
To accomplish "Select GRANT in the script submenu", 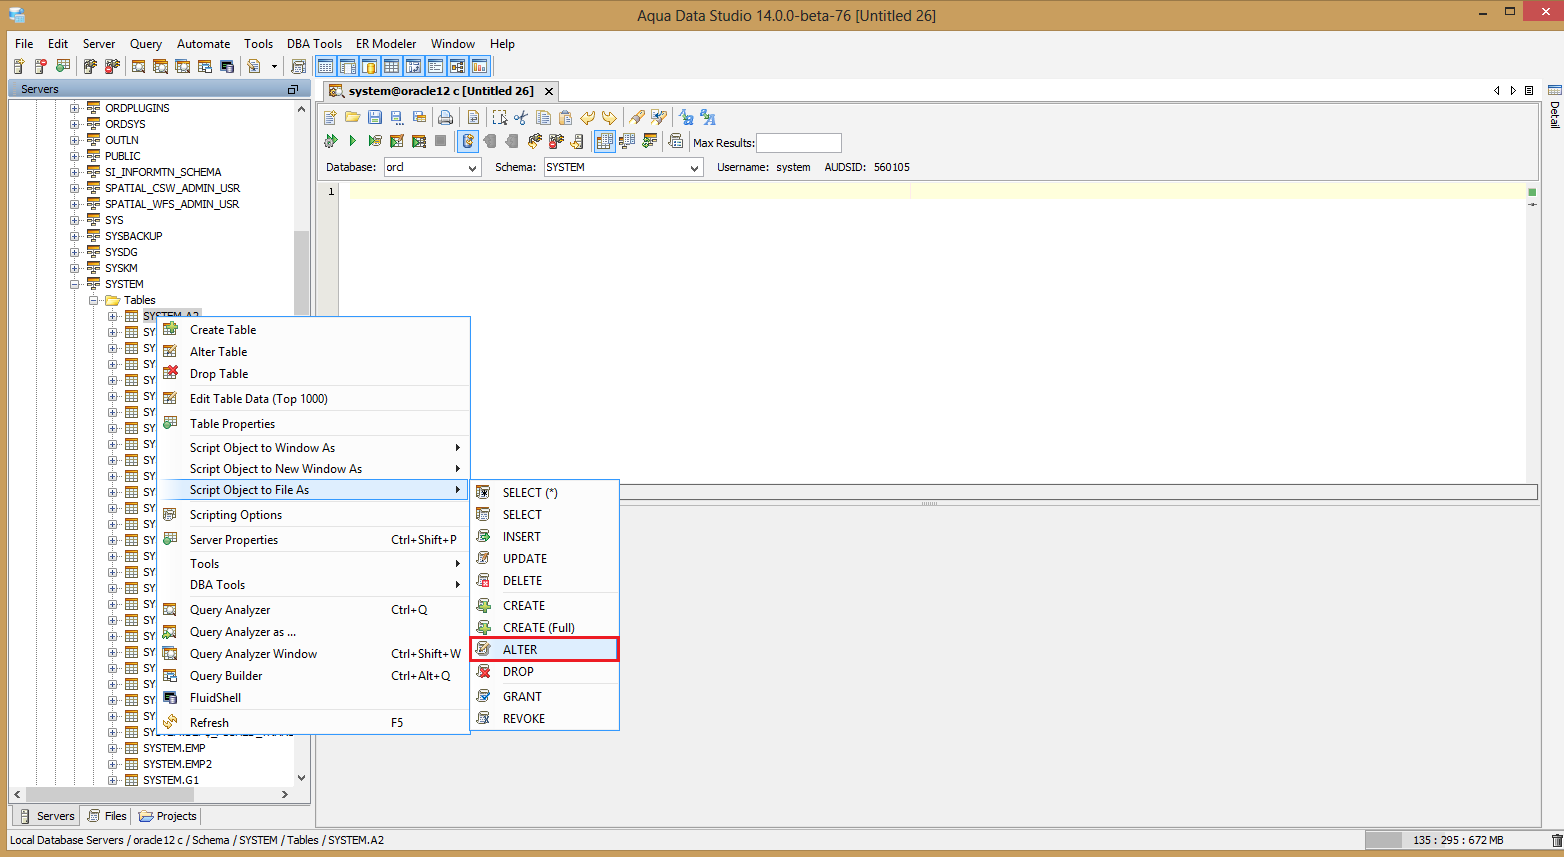I will click(545, 696).
